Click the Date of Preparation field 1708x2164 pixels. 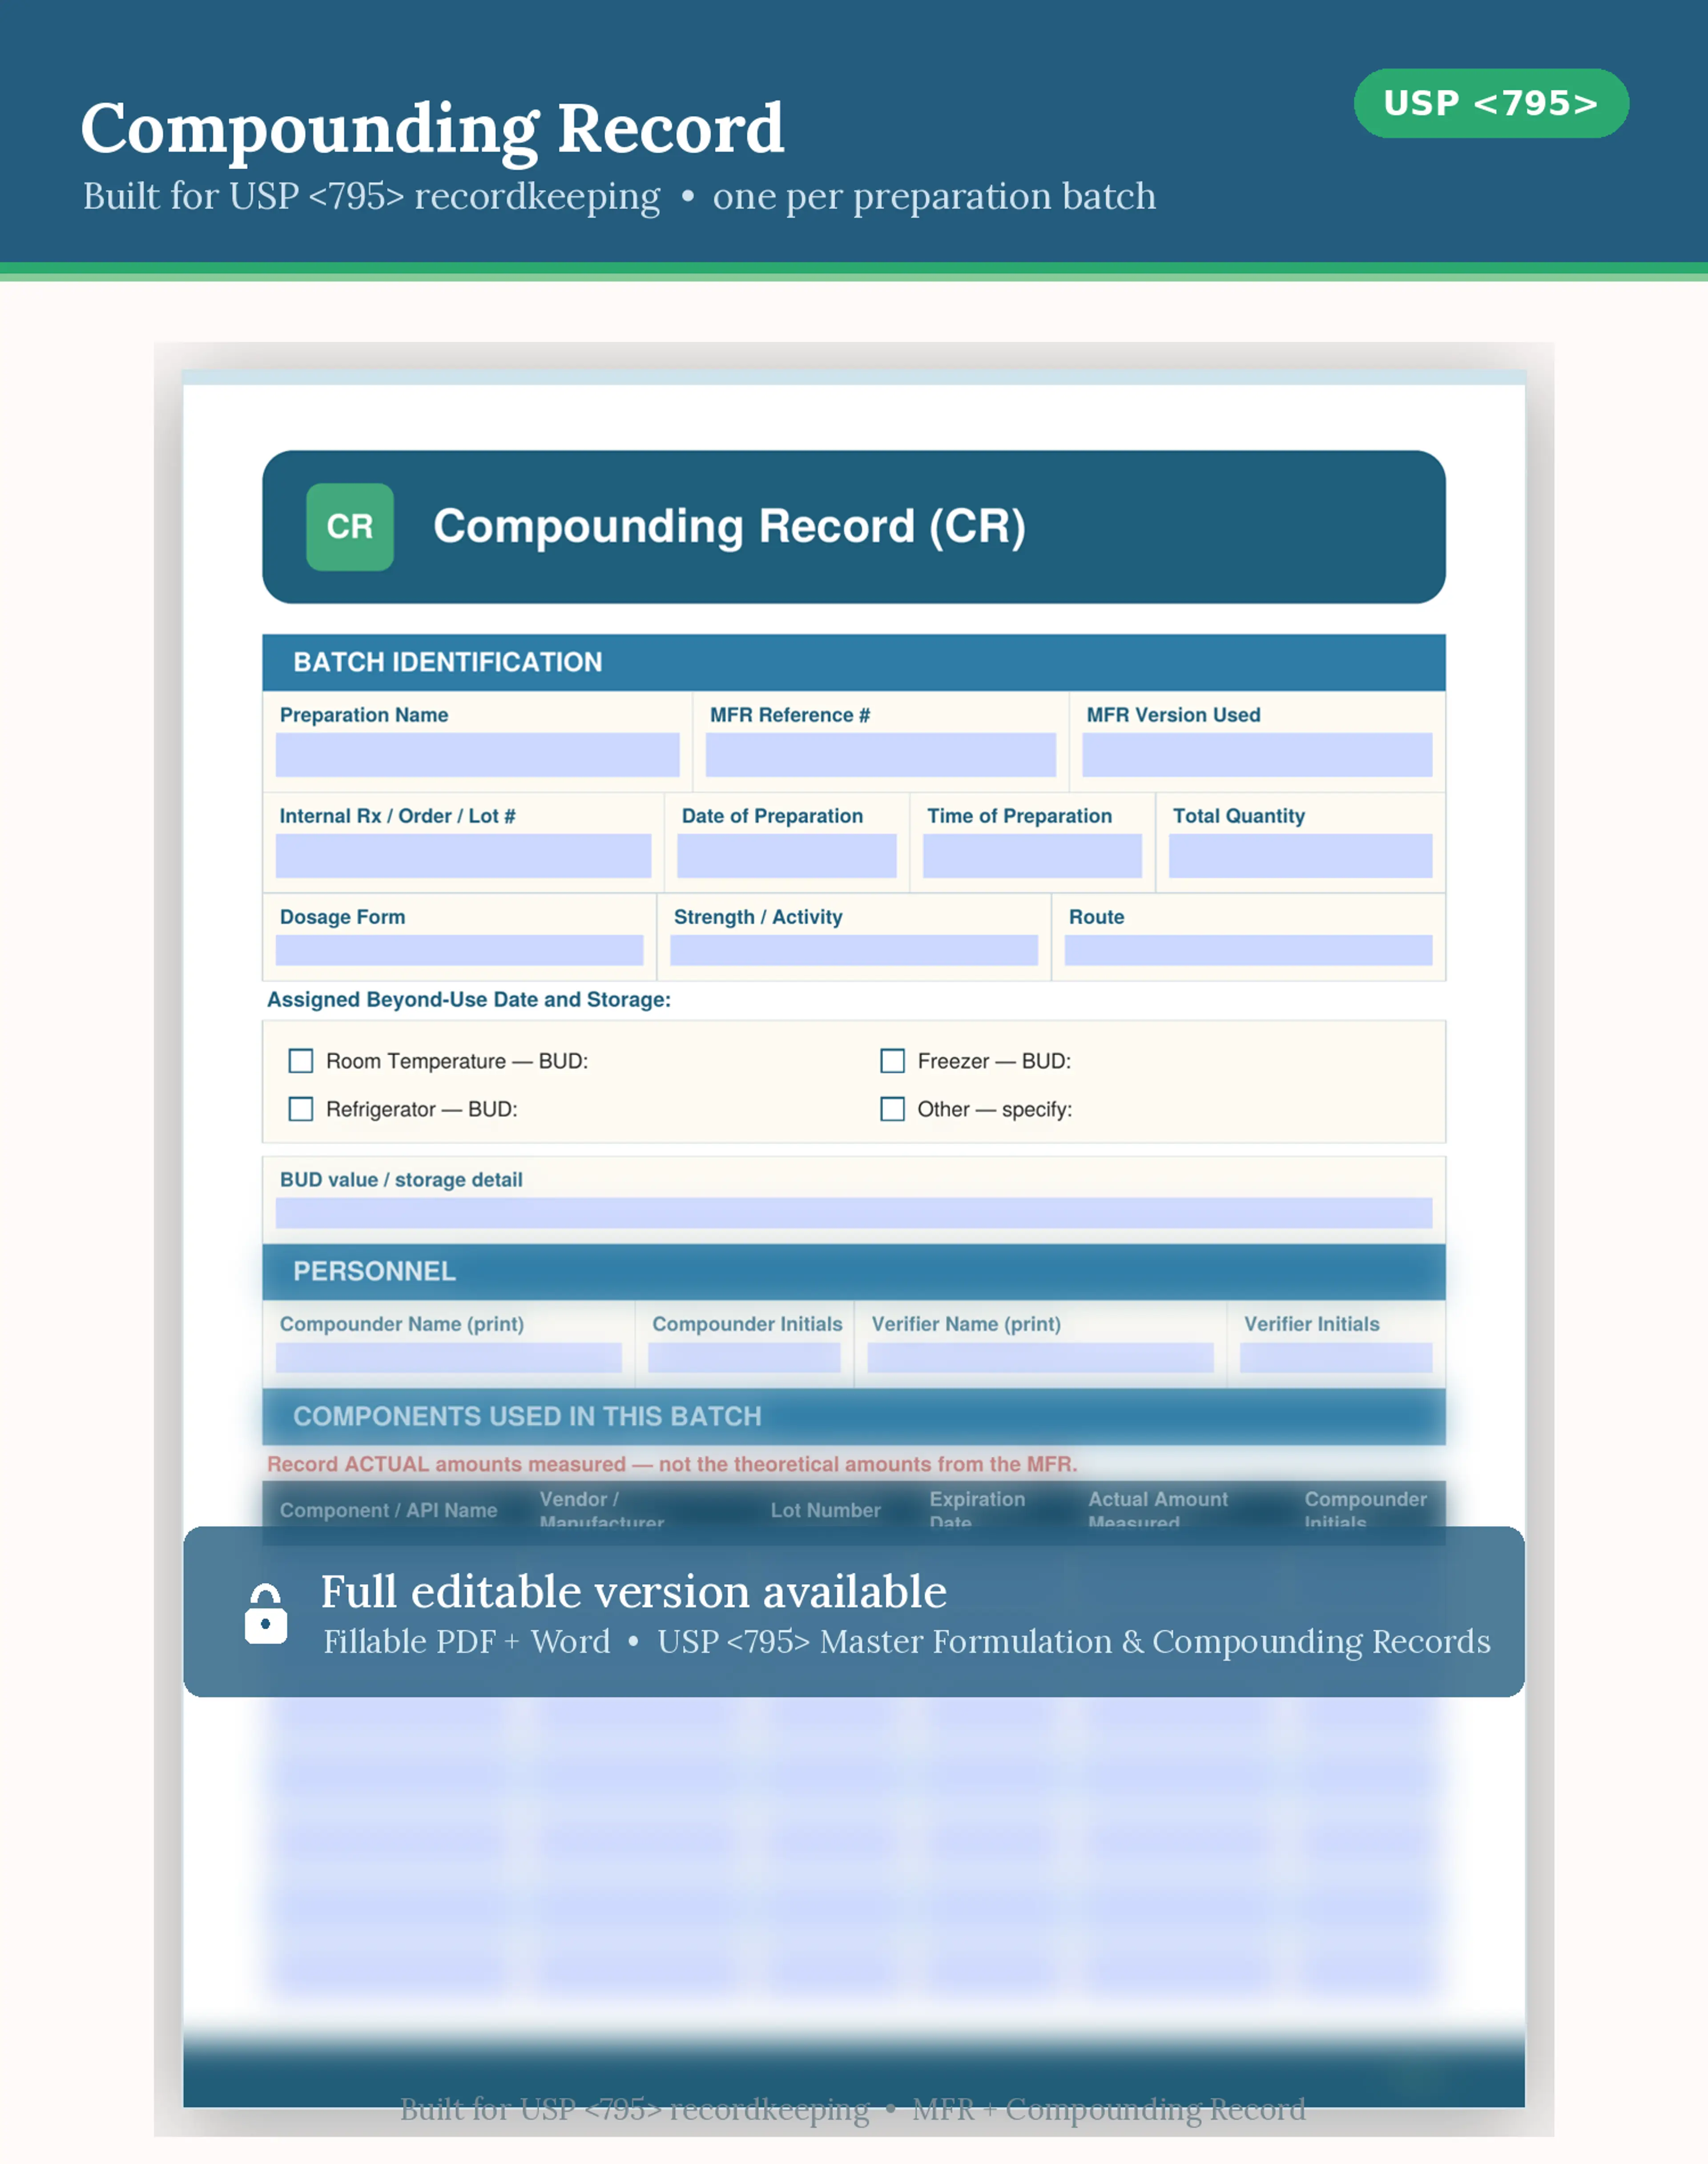pos(786,856)
